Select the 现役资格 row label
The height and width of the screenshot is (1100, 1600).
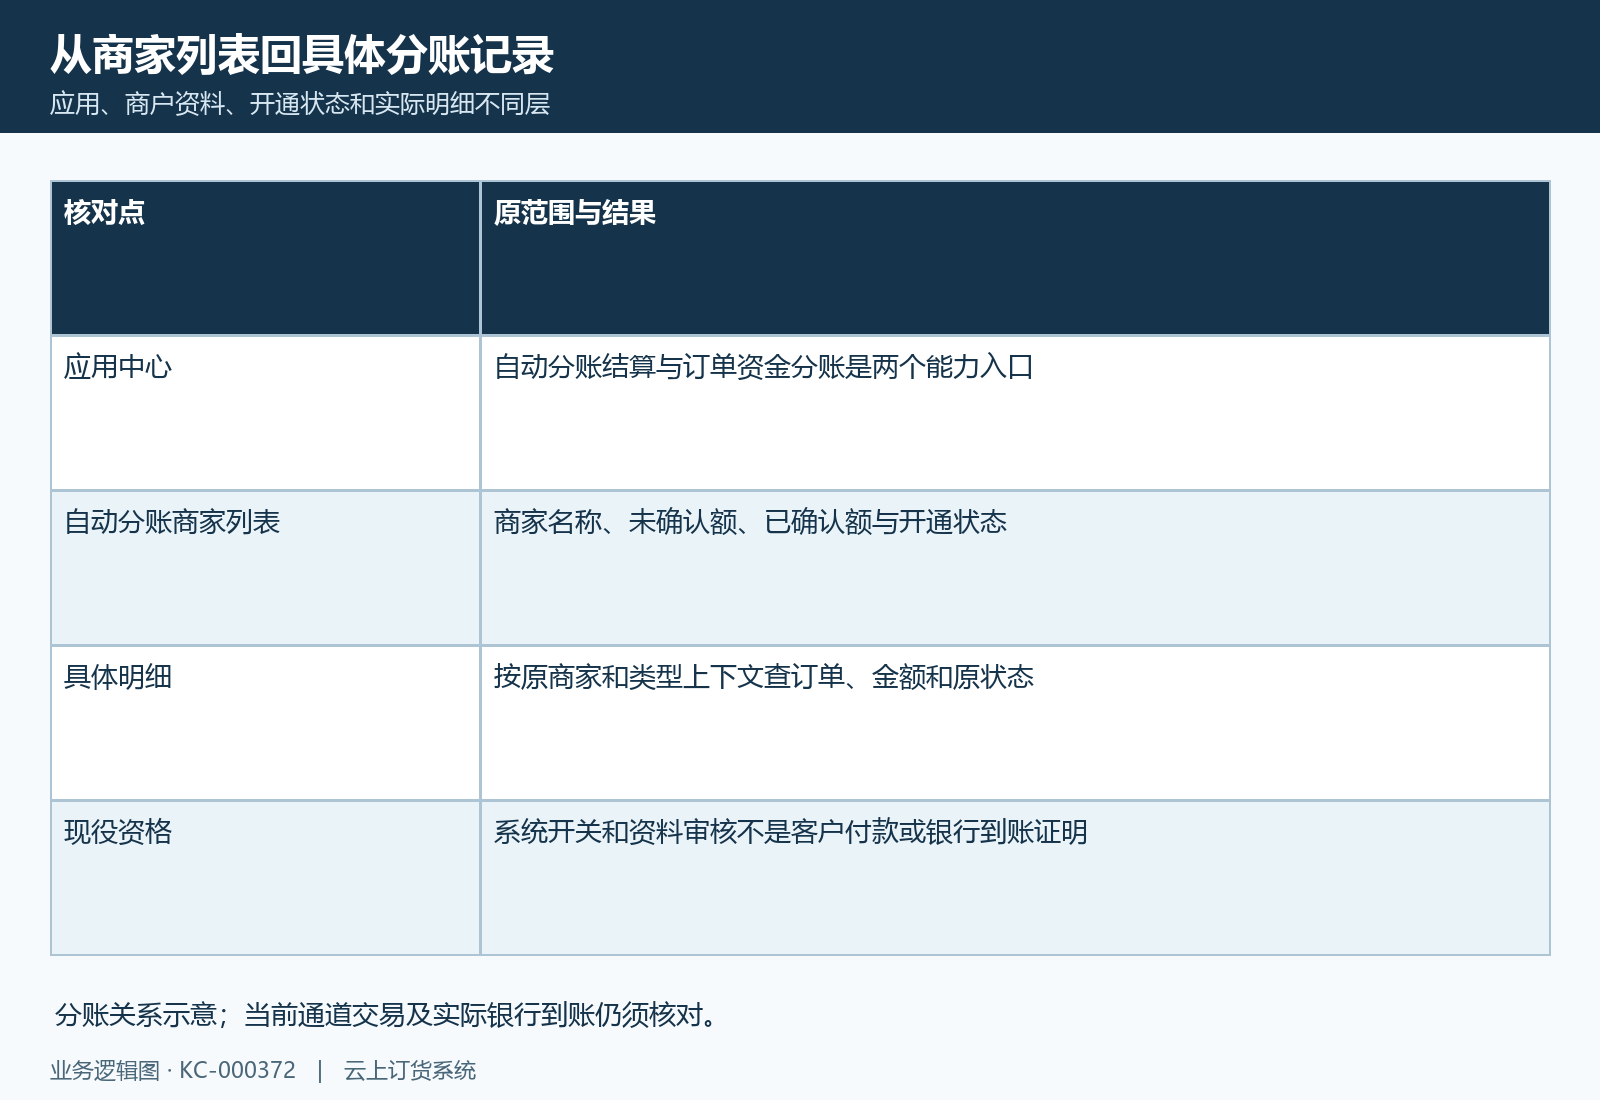click(x=118, y=832)
